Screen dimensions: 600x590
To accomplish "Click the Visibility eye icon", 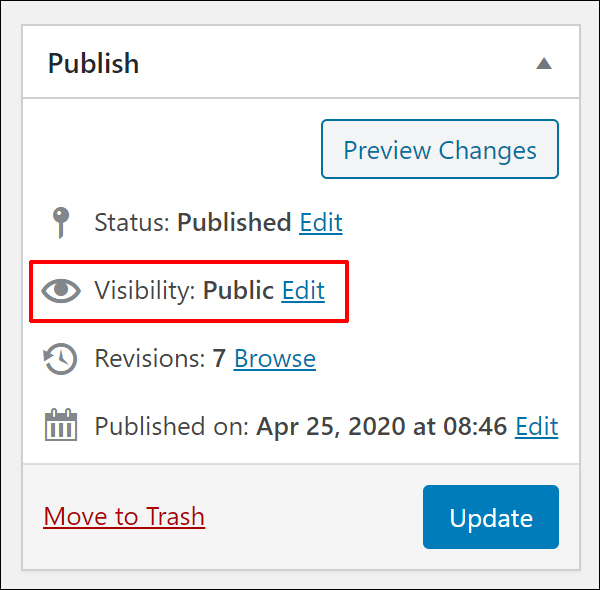I will coord(61,291).
